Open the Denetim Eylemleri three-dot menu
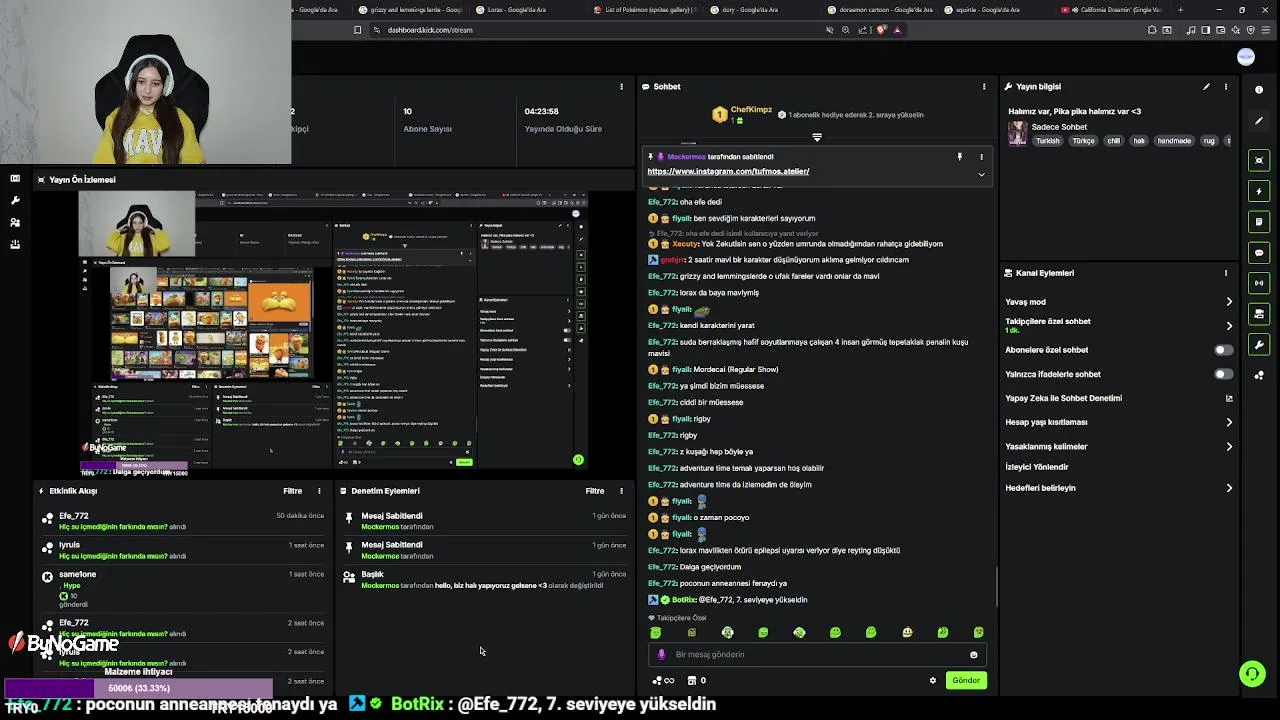The height and width of the screenshot is (720, 1280). [621, 491]
